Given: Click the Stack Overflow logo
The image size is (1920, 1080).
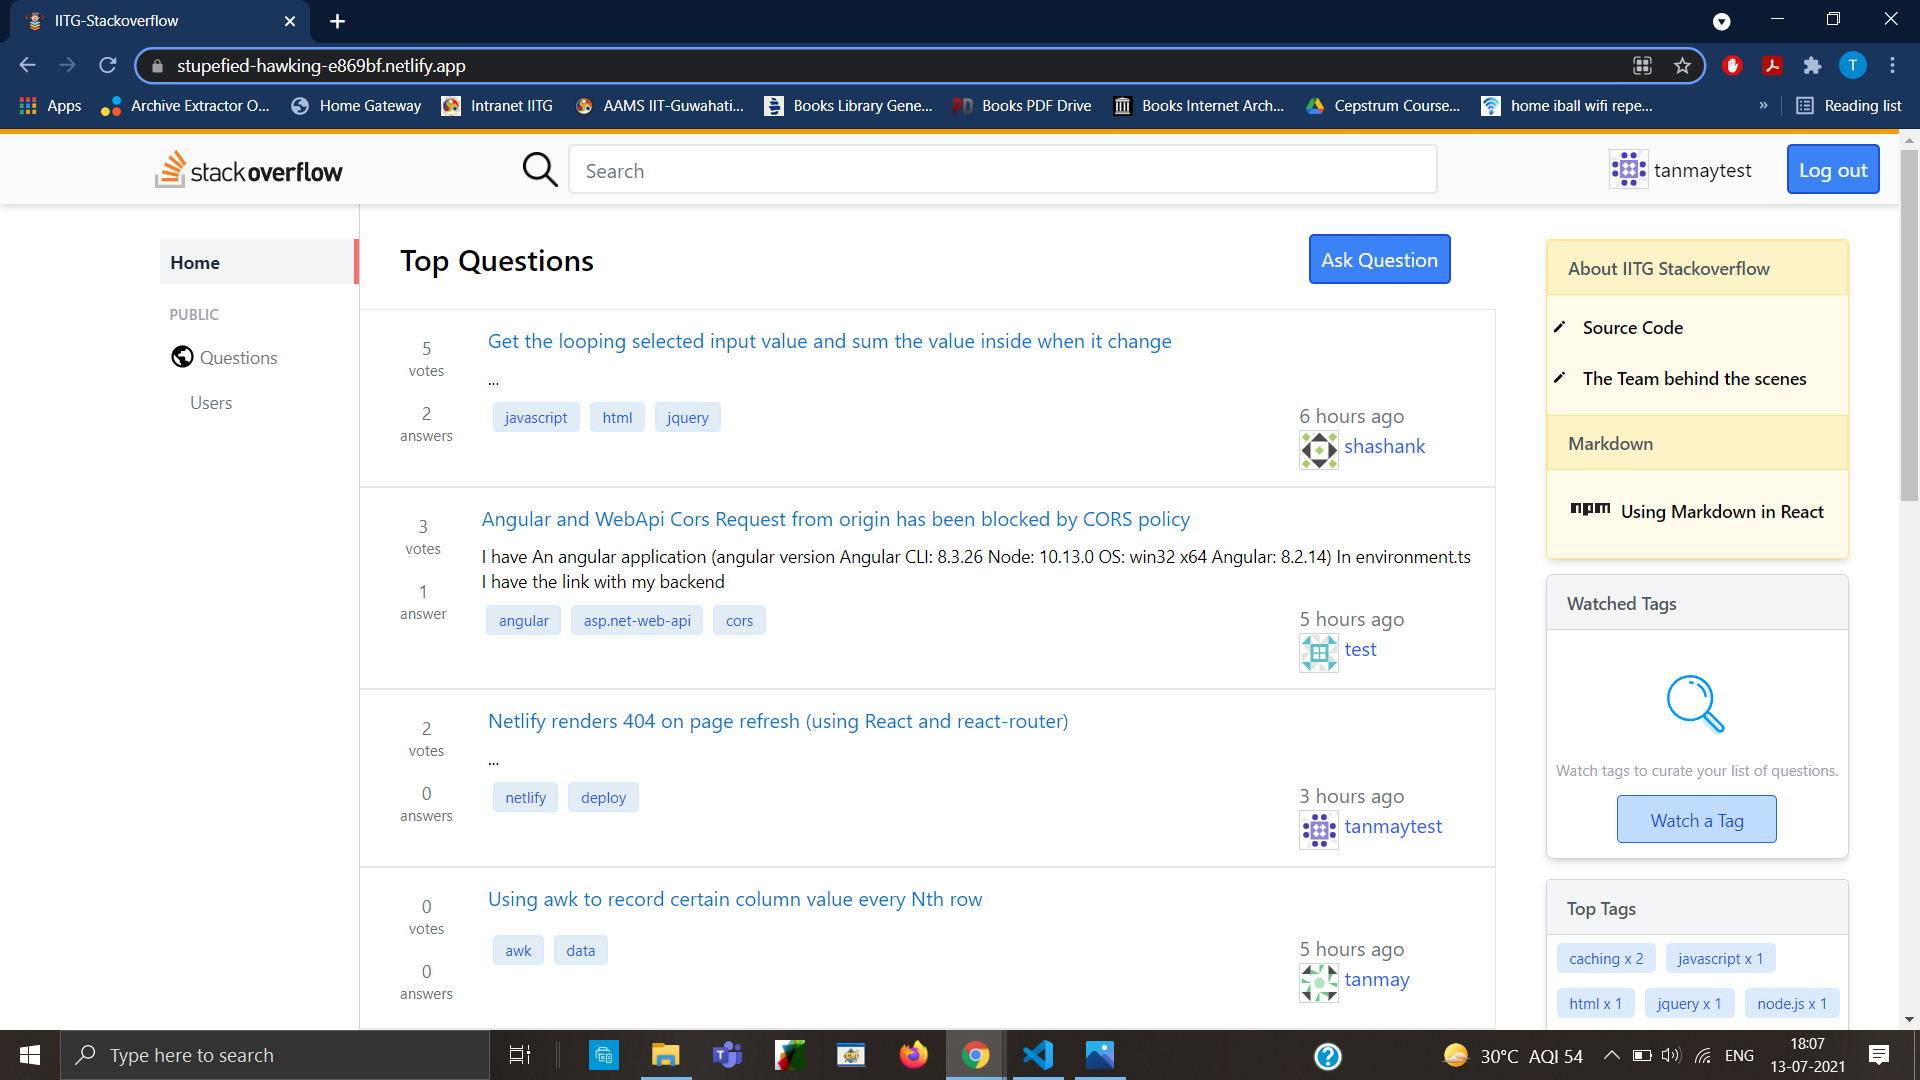Looking at the screenshot, I should point(249,170).
